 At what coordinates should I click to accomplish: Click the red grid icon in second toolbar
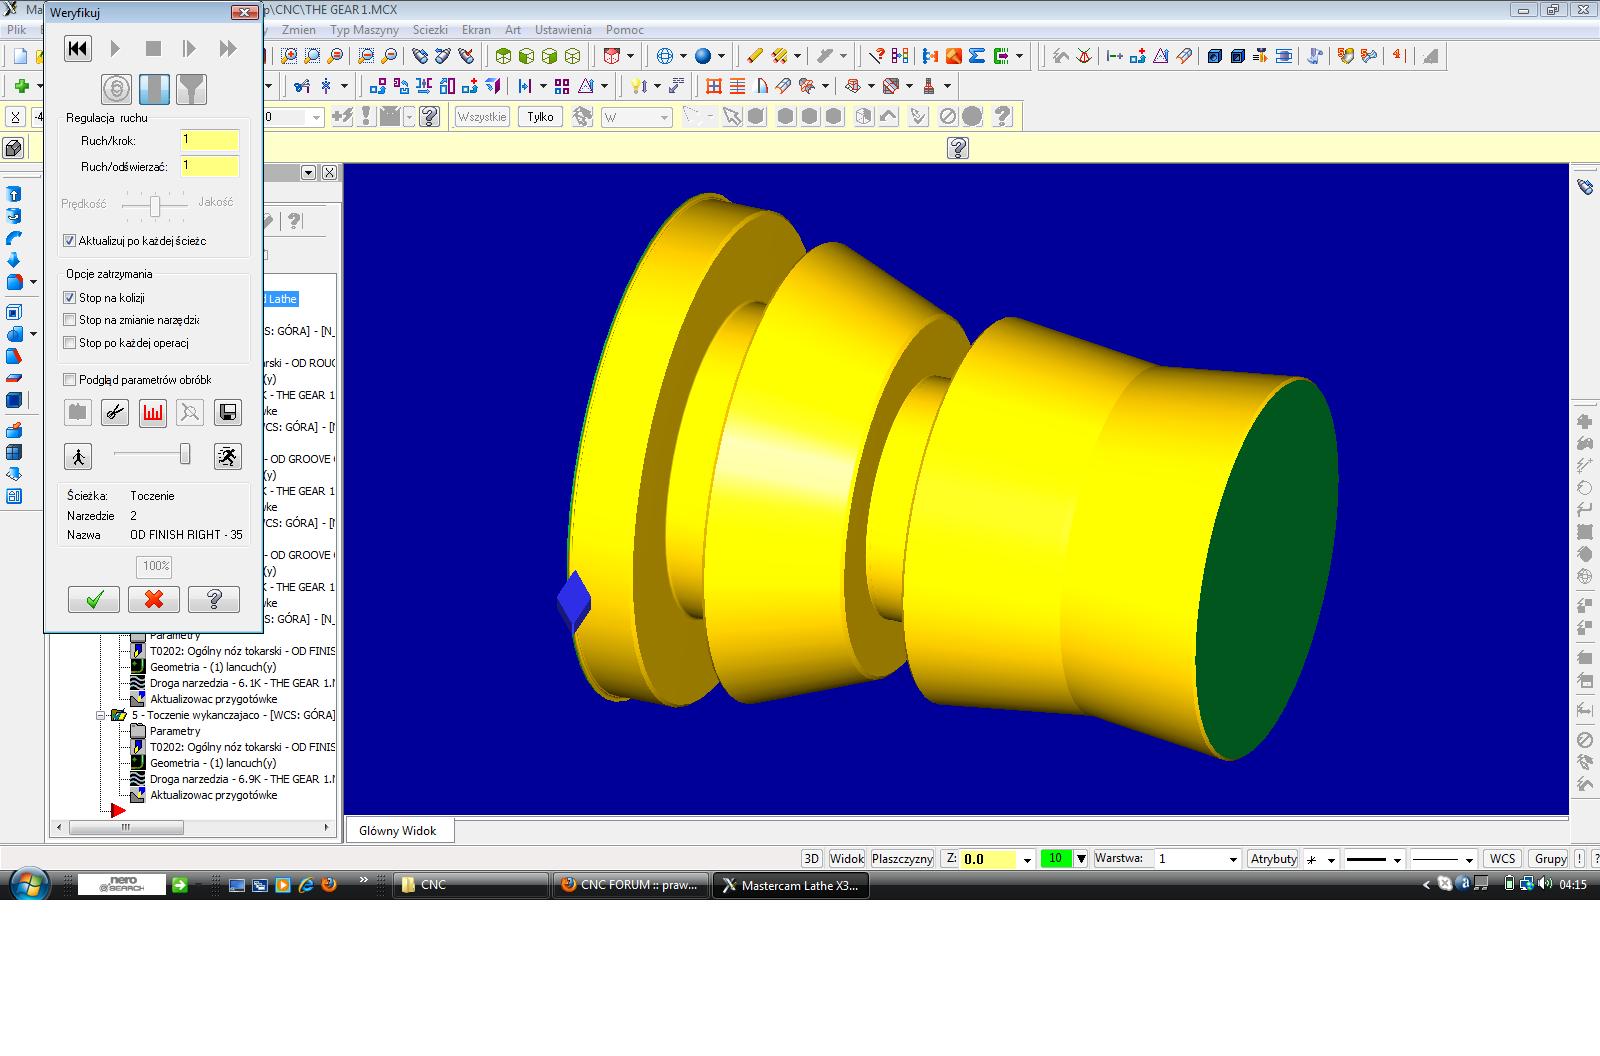pyautogui.click(x=713, y=86)
